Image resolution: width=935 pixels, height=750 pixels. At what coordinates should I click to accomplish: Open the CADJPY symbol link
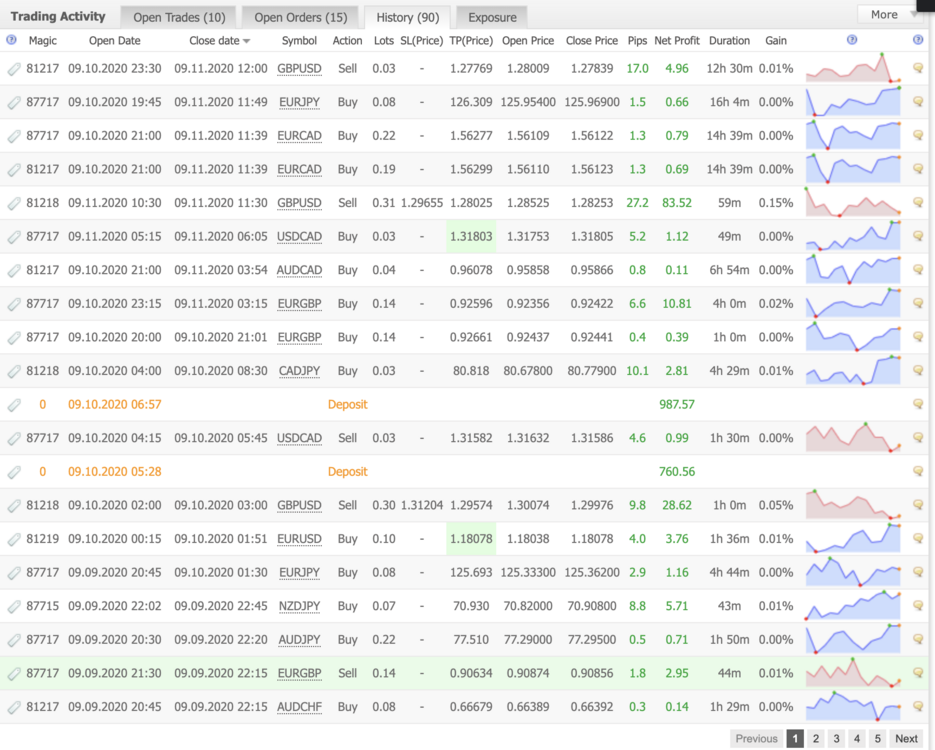[299, 371]
